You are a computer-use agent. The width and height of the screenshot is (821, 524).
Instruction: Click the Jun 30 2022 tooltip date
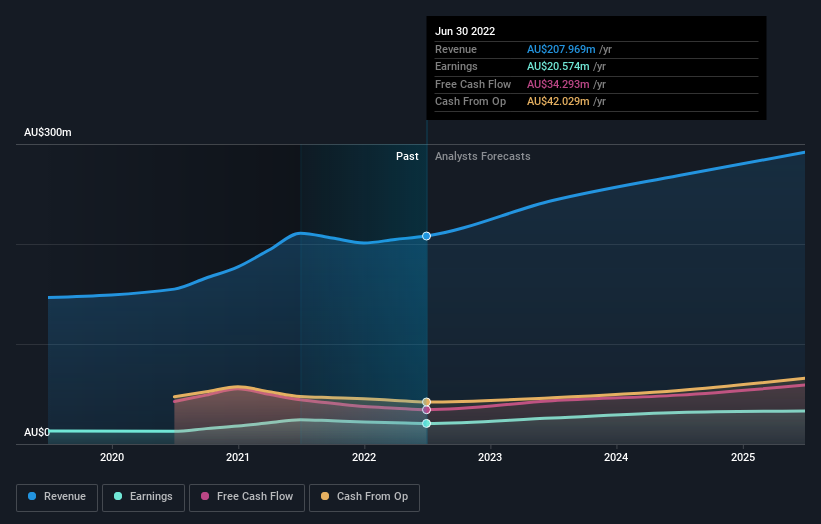(465, 31)
